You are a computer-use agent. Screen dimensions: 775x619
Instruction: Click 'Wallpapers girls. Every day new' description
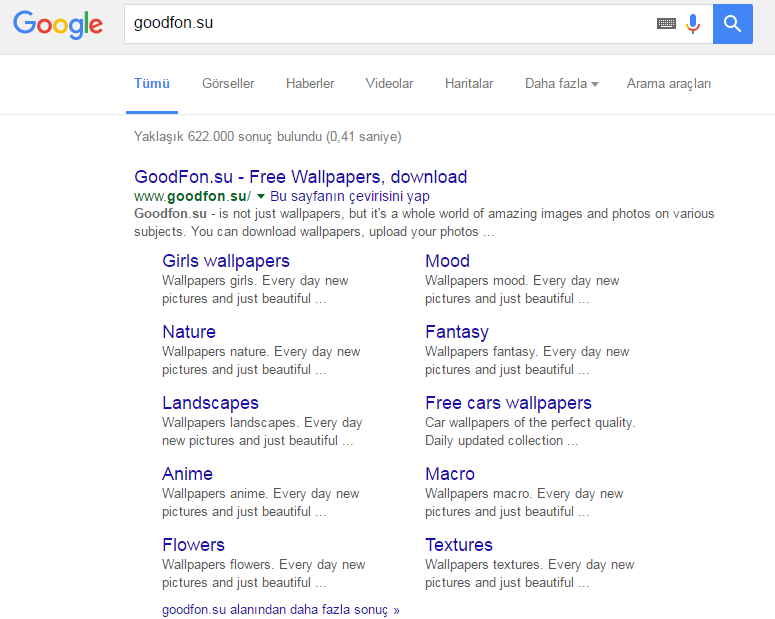tap(255, 290)
